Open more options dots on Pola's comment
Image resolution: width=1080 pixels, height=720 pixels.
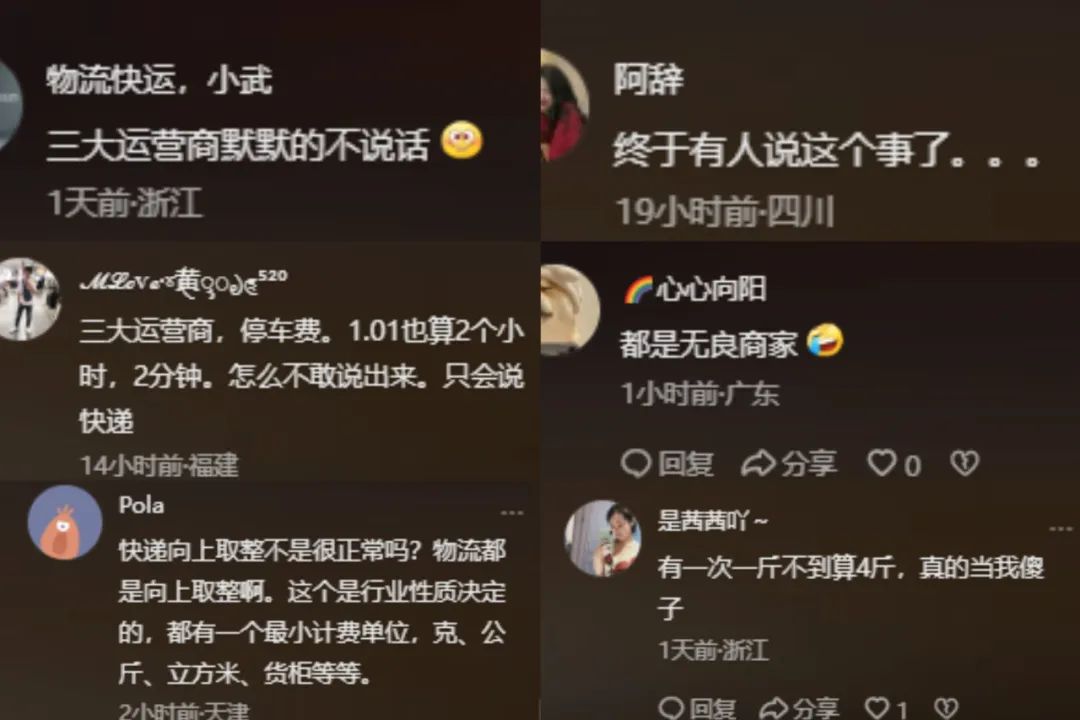coord(512,513)
